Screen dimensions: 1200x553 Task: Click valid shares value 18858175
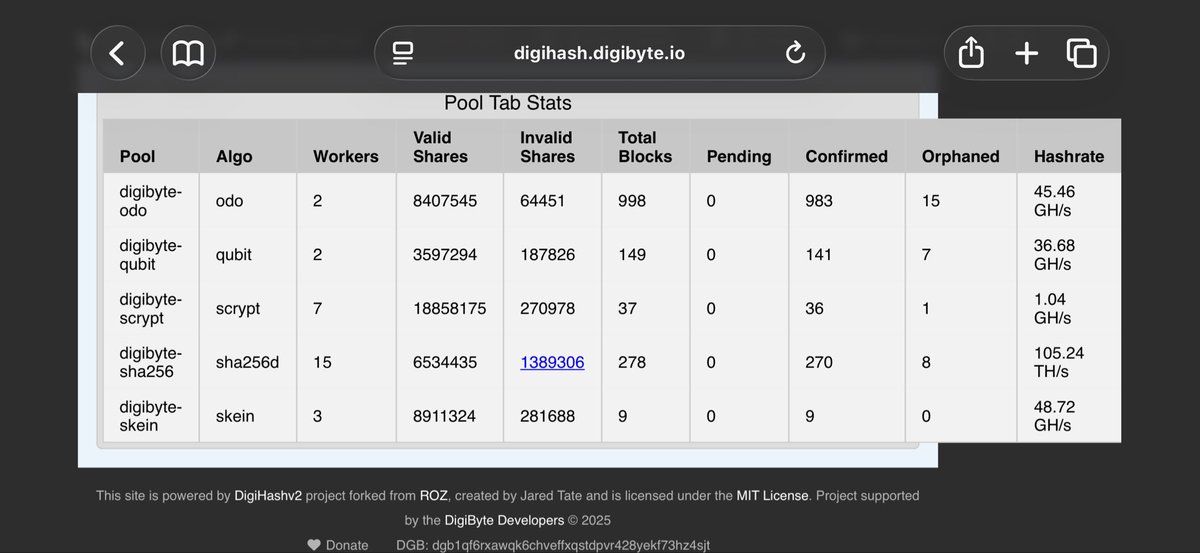click(x=450, y=308)
